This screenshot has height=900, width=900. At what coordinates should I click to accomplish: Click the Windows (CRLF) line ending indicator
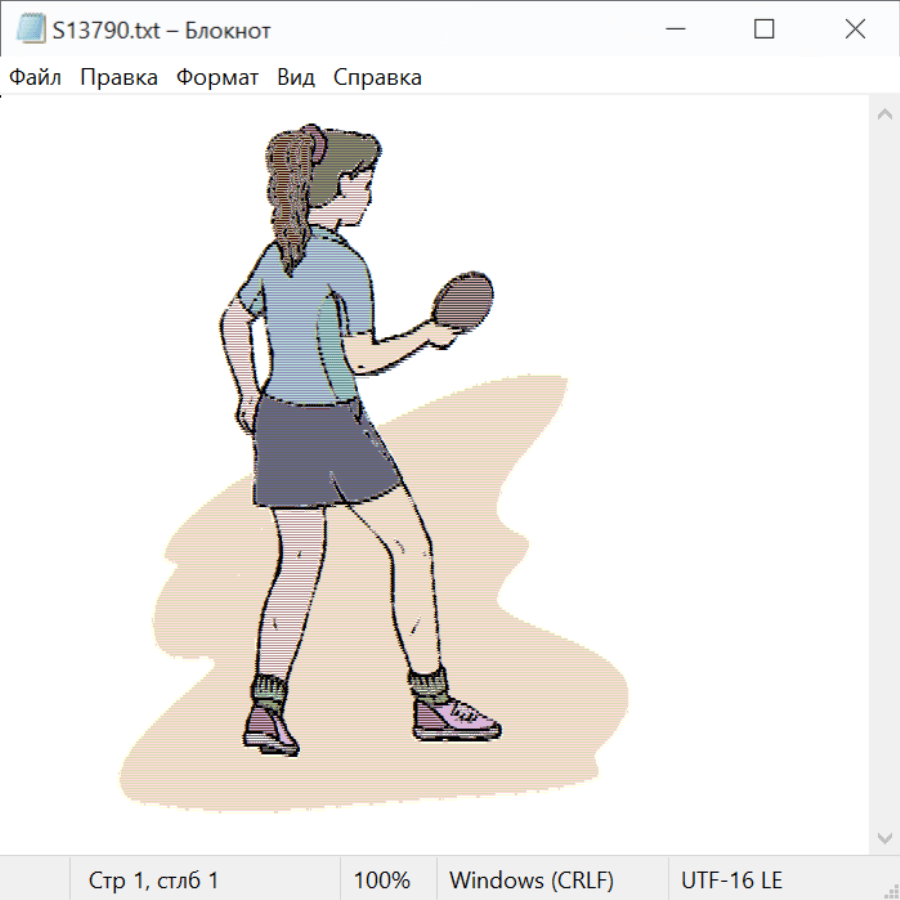tap(531, 881)
